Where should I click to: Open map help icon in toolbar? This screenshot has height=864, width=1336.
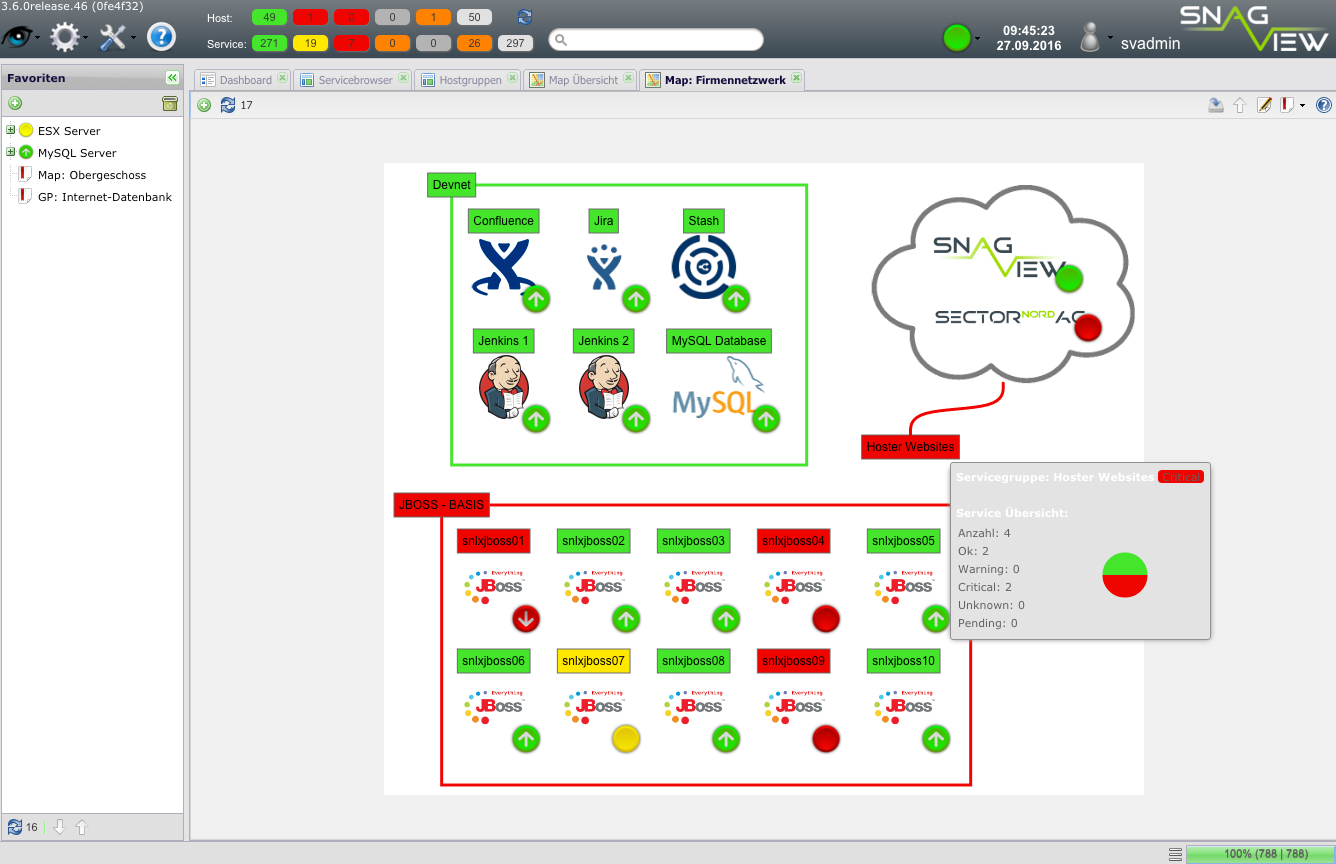pos(1324,105)
